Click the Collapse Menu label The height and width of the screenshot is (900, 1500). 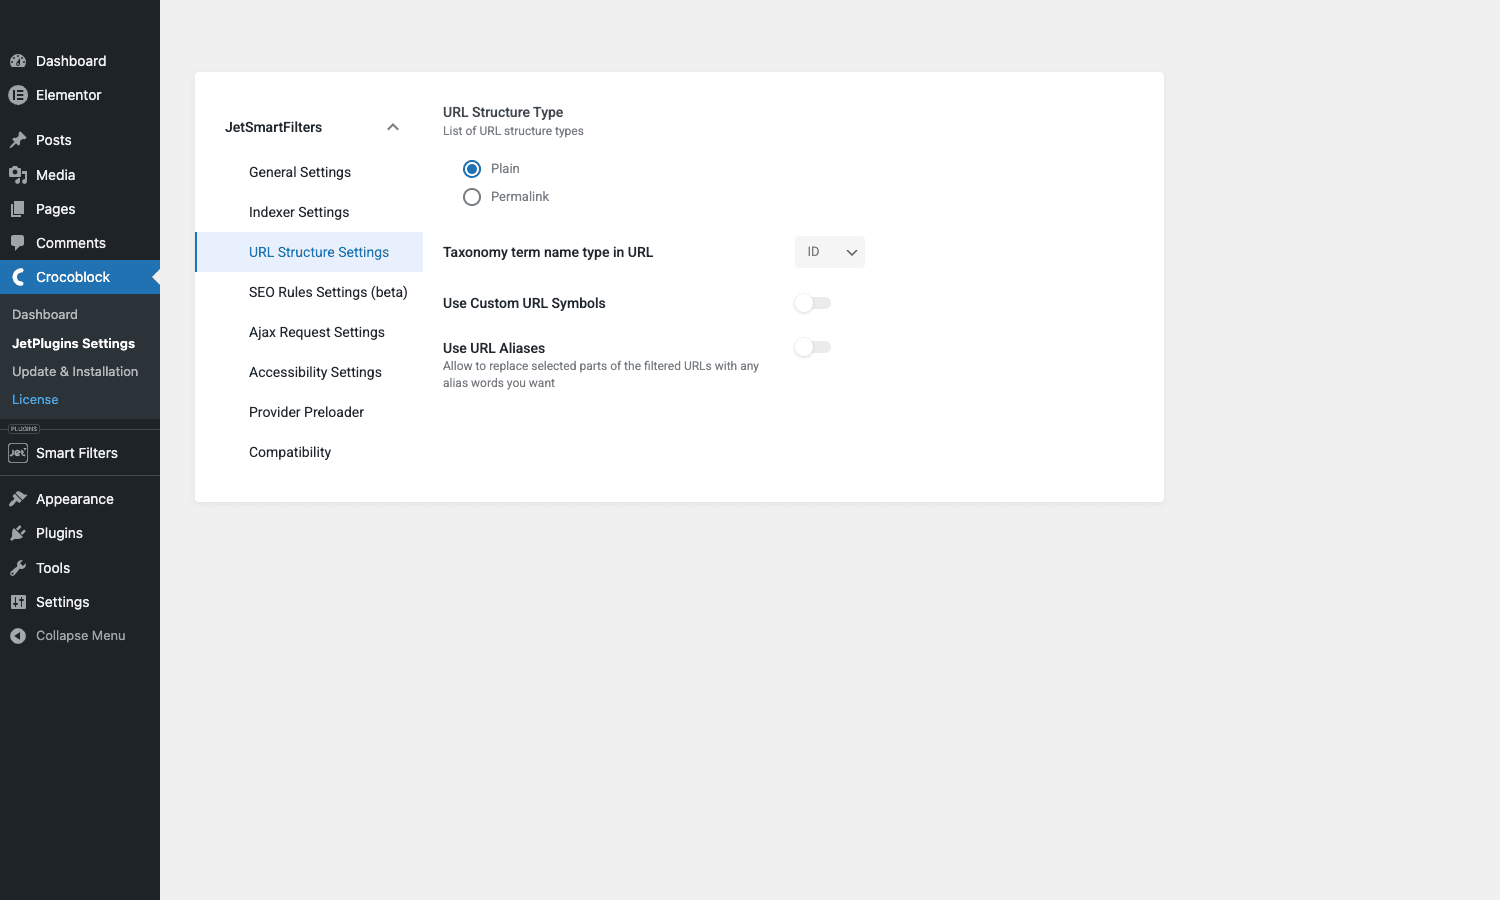(x=81, y=636)
